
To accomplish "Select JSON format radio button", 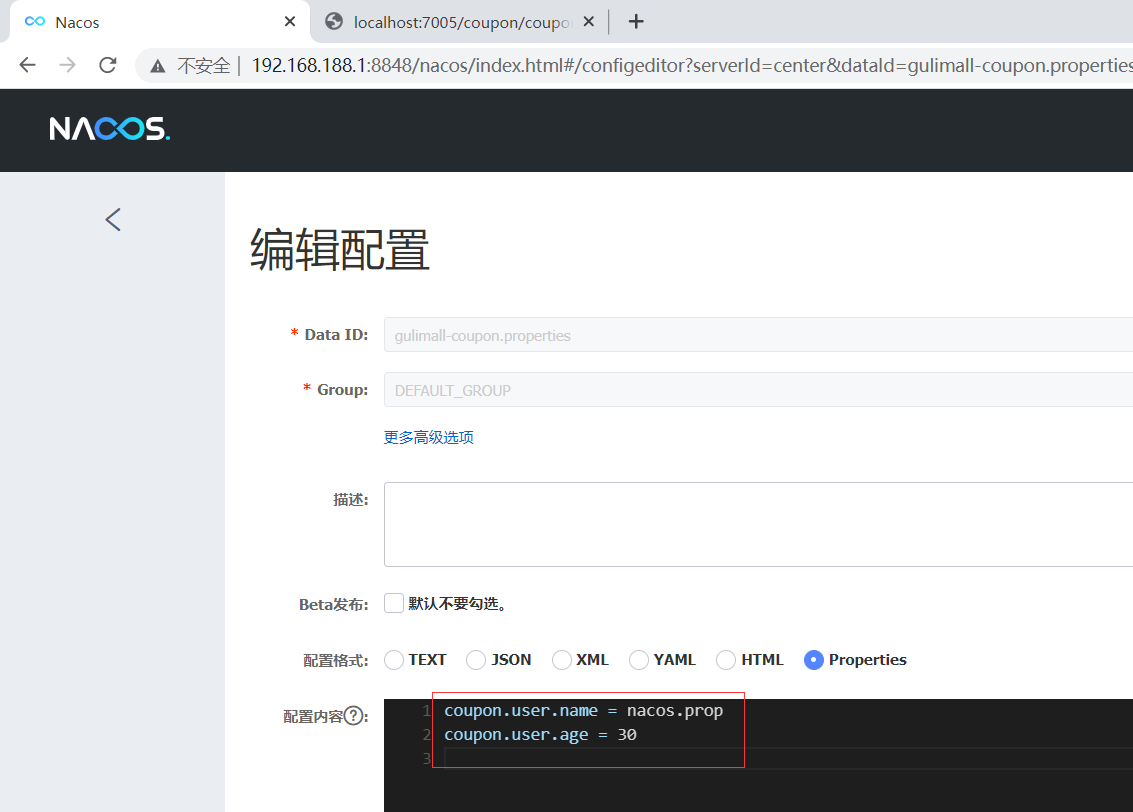I will (x=476, y=660).
